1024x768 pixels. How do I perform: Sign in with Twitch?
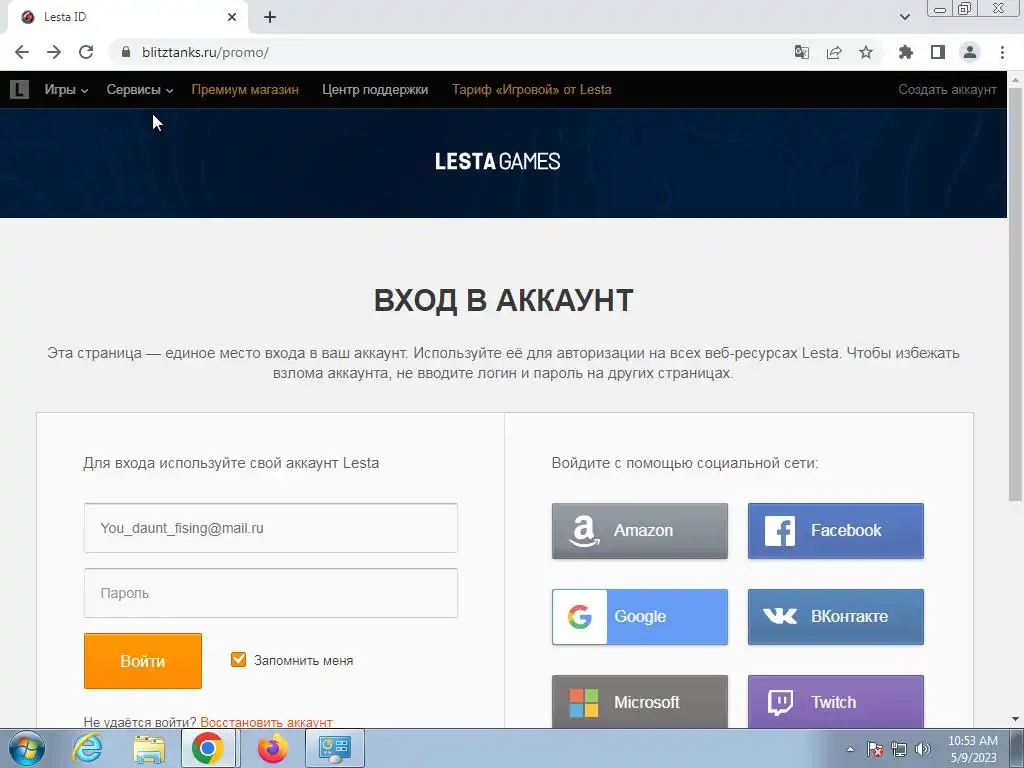(836, 702)
